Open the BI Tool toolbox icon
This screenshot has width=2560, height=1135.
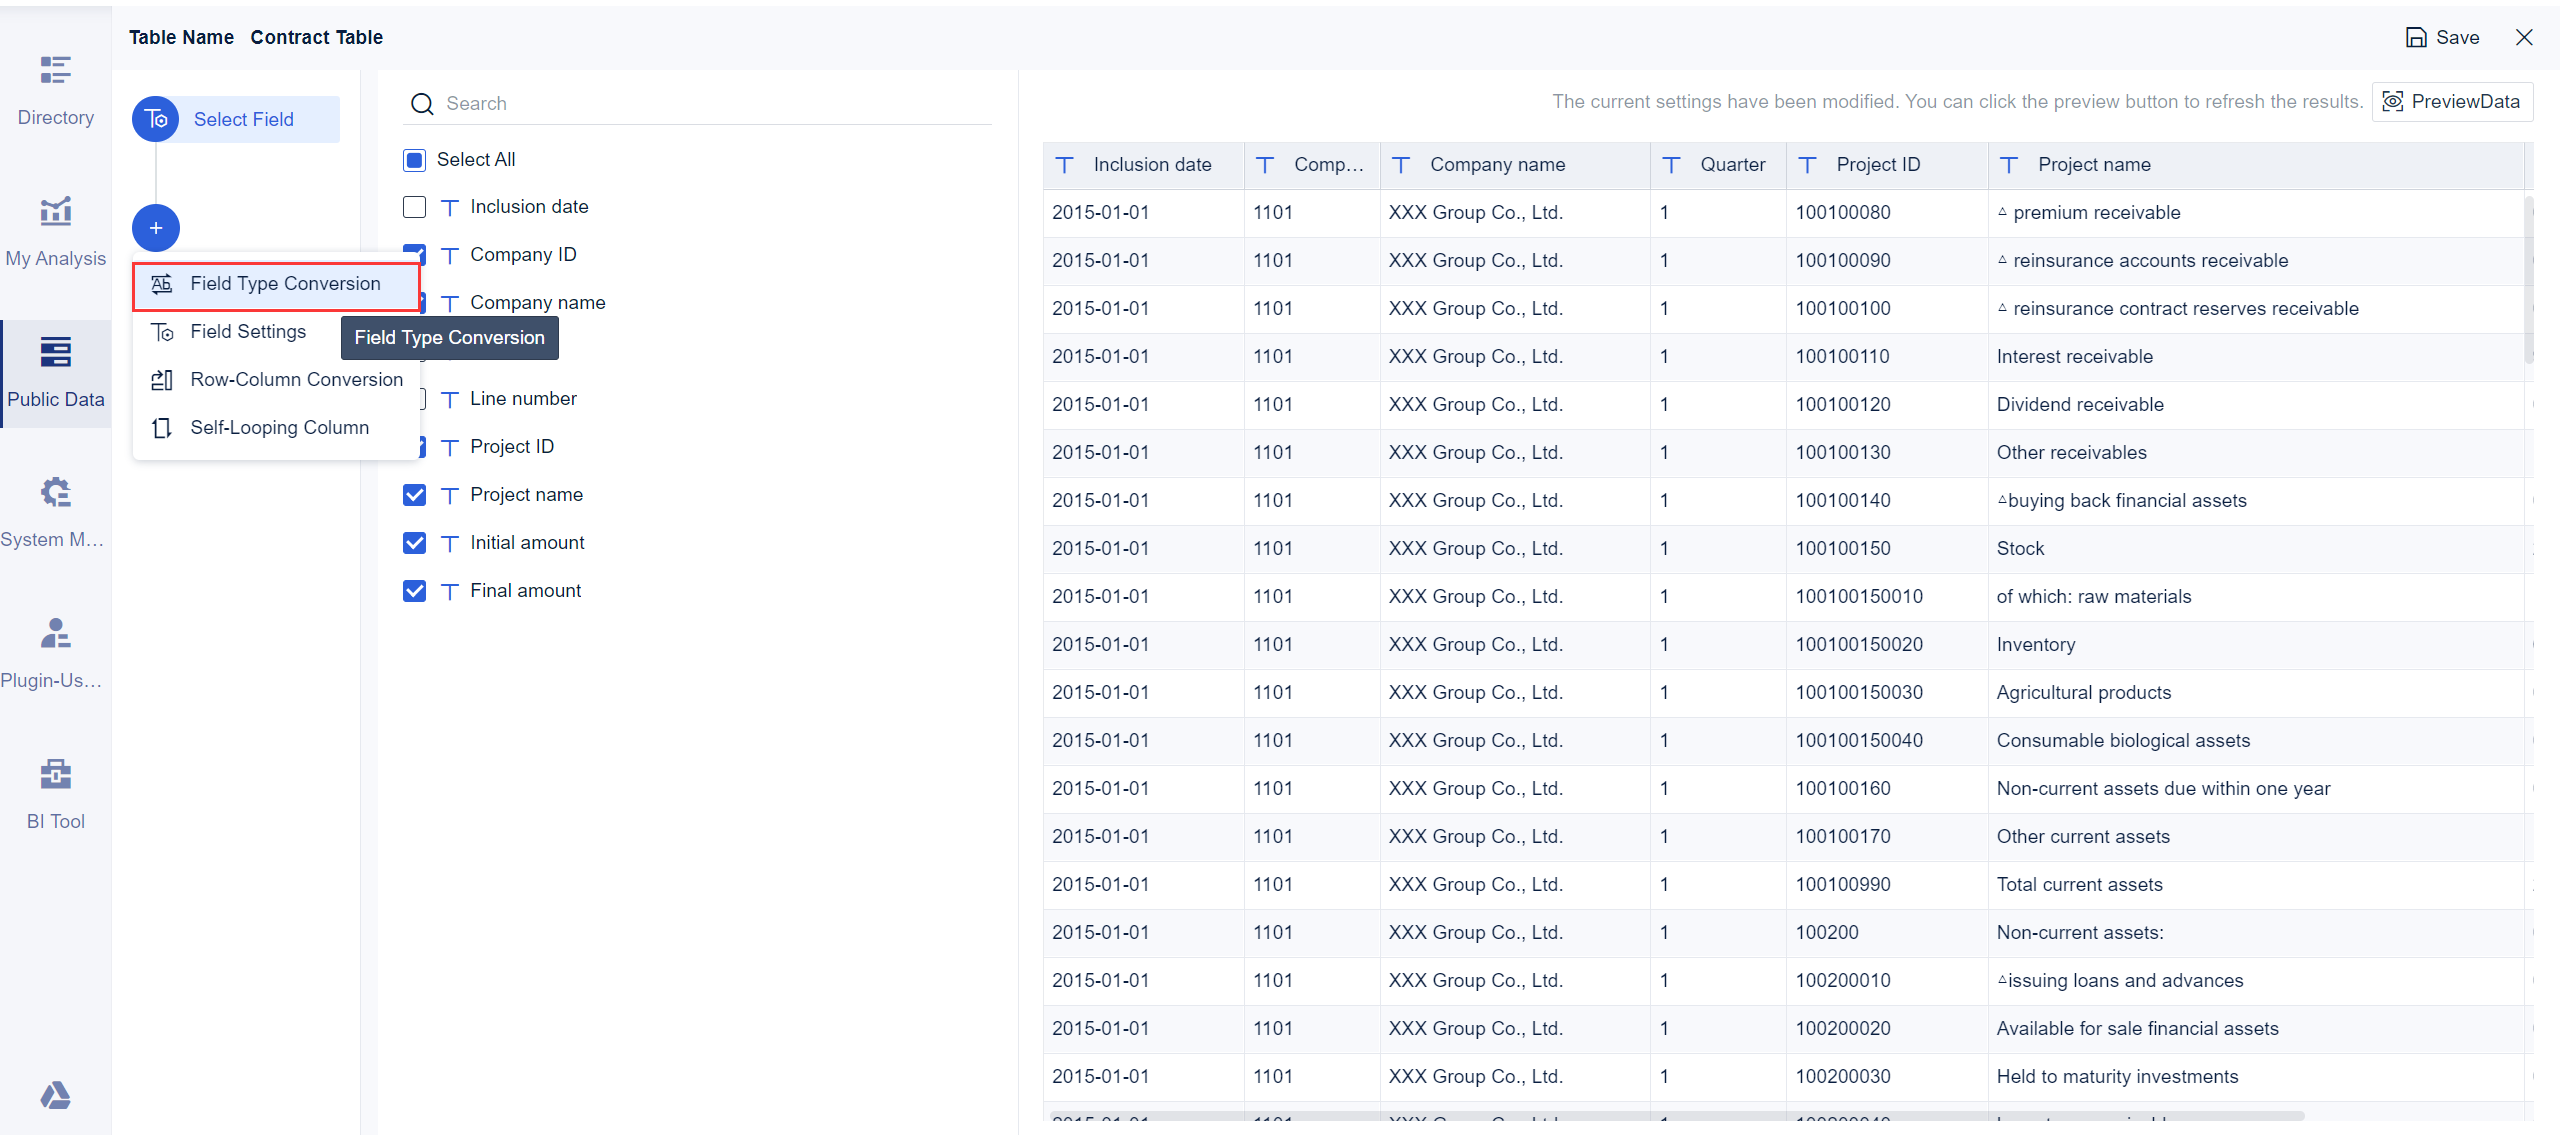click(55, 774)
